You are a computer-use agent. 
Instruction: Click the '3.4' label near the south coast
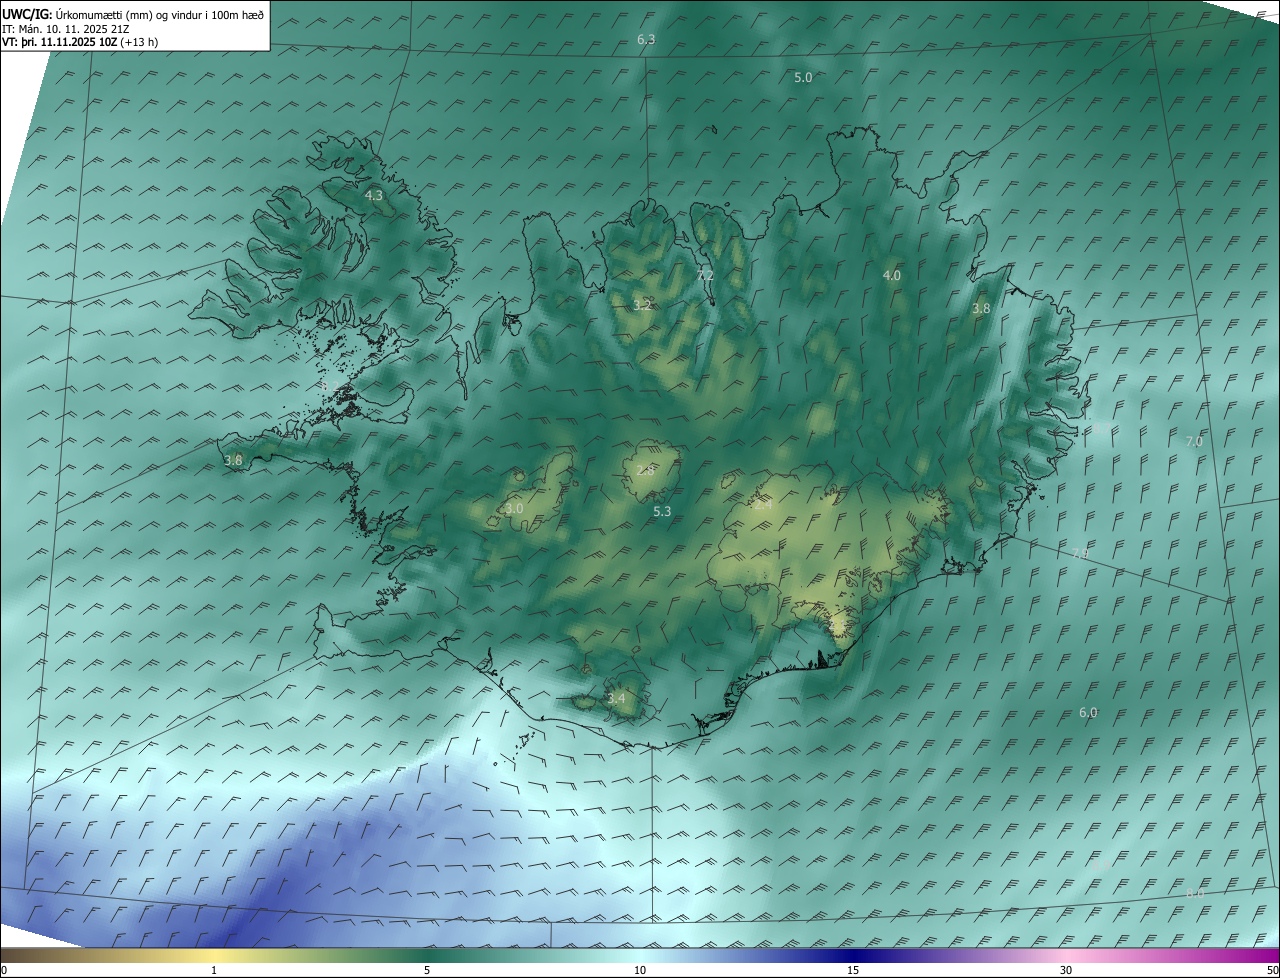point(616,698)
